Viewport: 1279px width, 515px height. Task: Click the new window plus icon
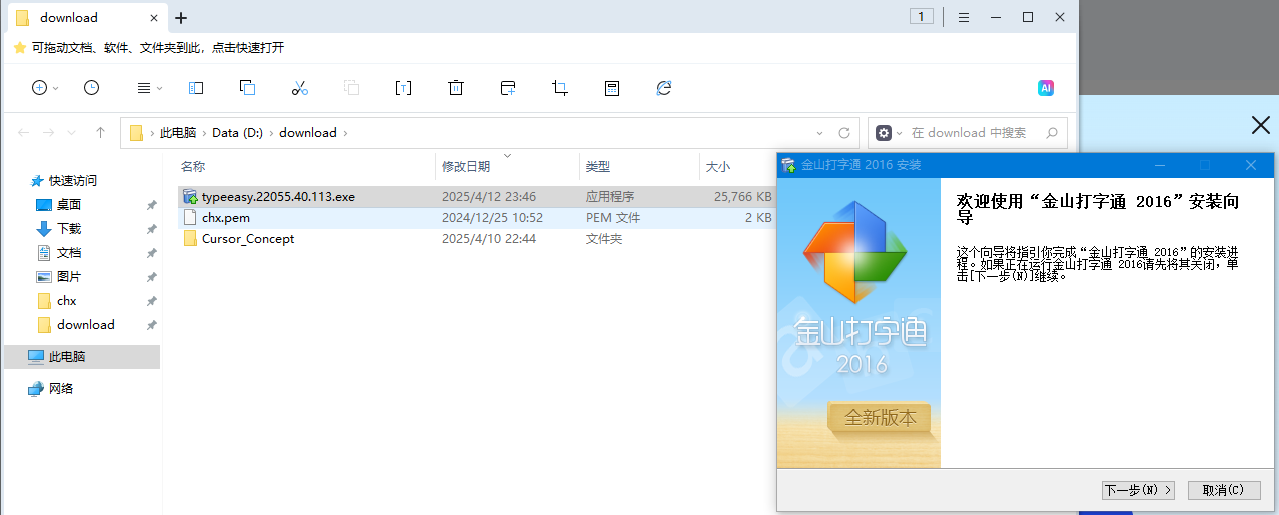click(x=508, y=88)
